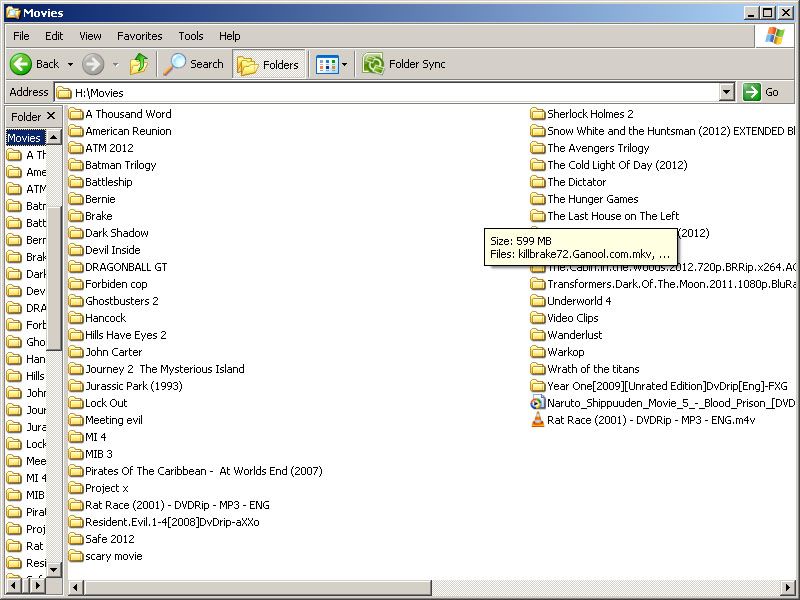Select The Hunger Games folder name
The height and width of the screenshot is (600, 800).
[x=593, y=199]
